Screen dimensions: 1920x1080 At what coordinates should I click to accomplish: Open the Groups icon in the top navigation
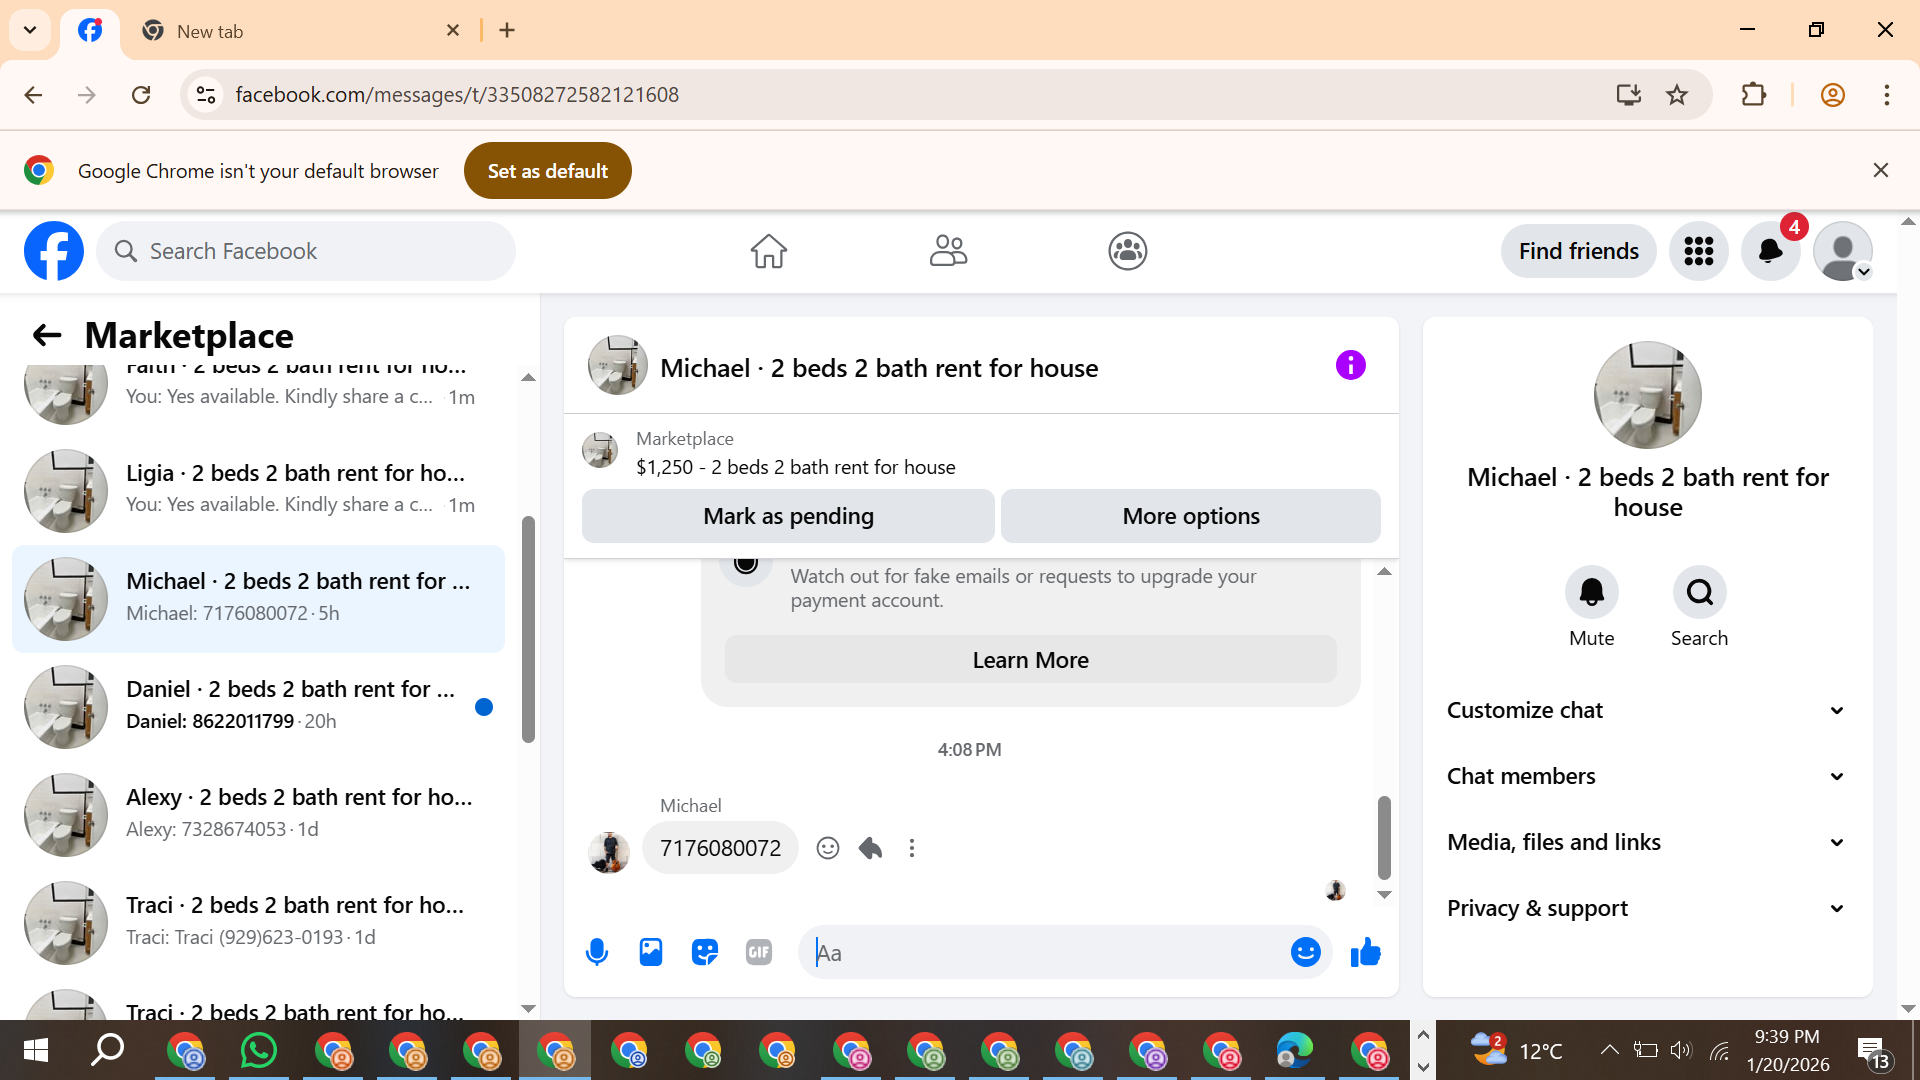1128,251
